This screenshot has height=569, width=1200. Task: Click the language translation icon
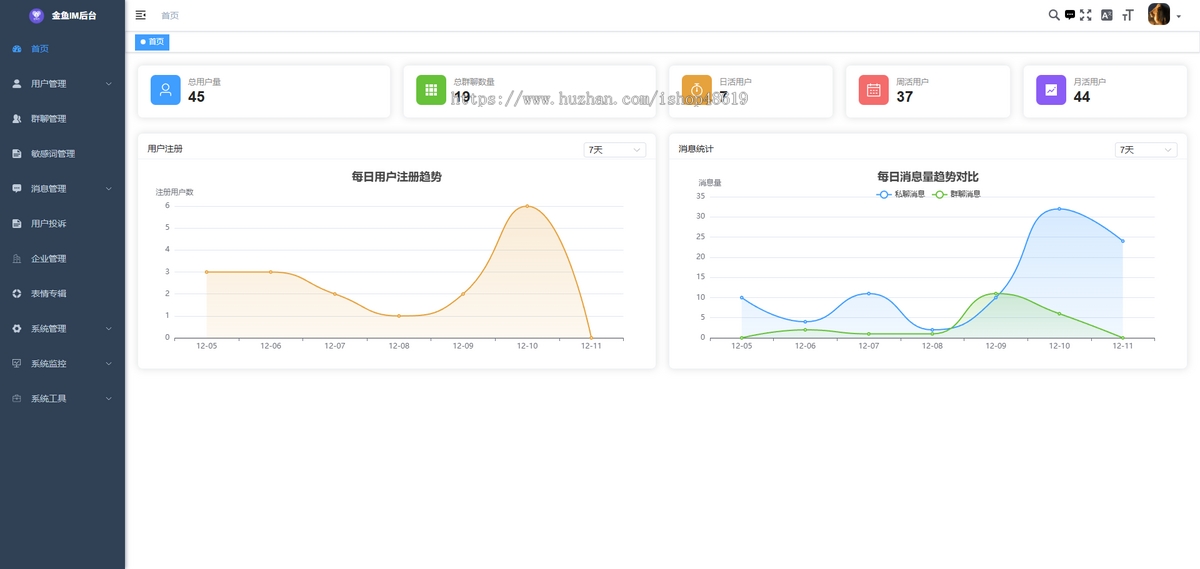1107,15
